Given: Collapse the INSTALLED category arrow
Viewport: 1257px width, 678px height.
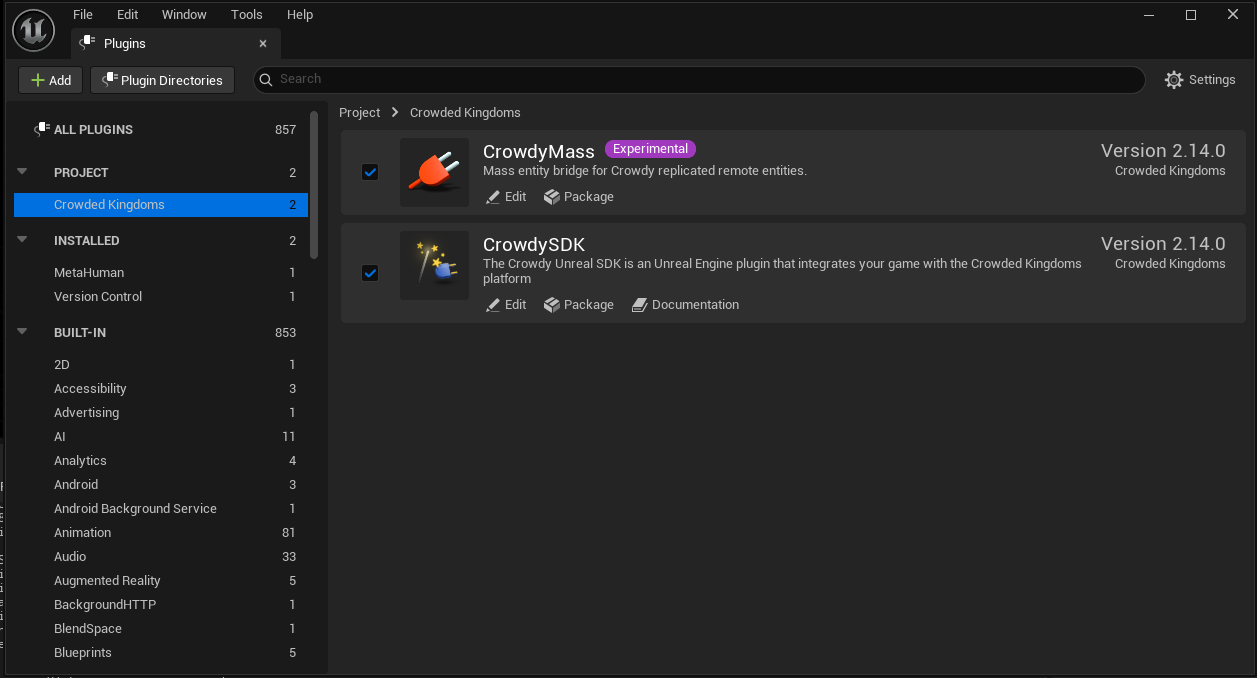Looking at the screenshot, I should click(x=22, y=240).
